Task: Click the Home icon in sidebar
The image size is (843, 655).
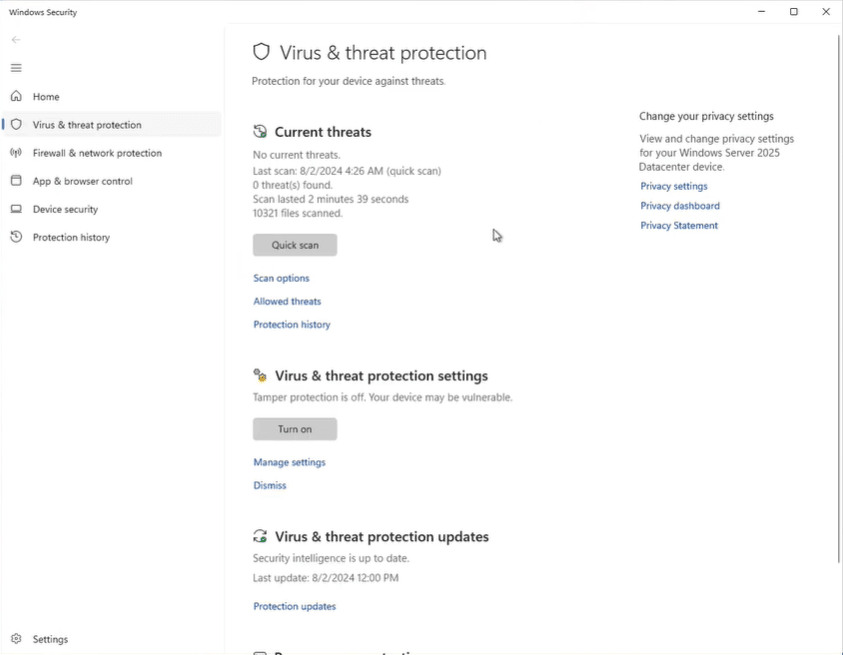Action: click(x=16, y=97)
